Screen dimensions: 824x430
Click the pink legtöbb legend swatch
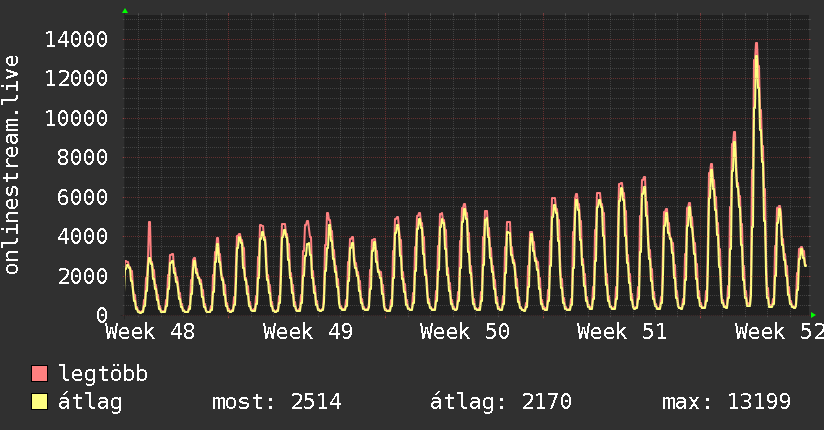click(39, 373)
